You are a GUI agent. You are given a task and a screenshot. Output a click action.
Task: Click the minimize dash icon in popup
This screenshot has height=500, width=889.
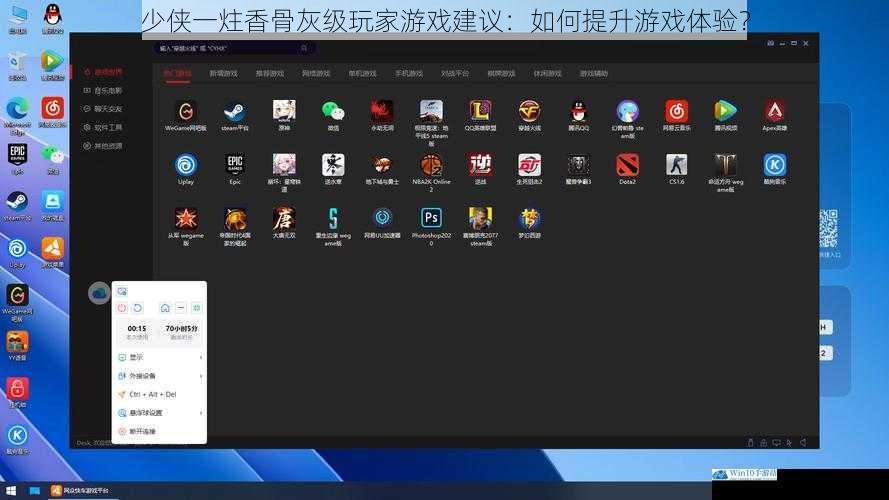181,308
